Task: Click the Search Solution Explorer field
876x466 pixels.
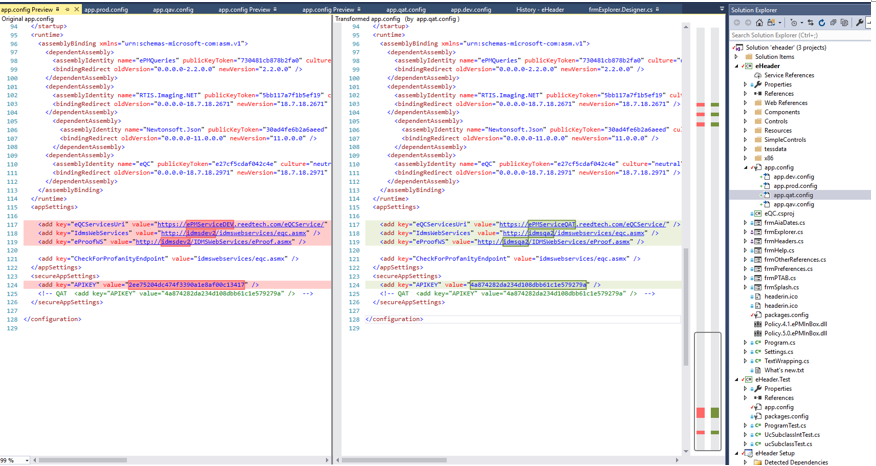Action: pyautogui.click(x=799, y=35)
